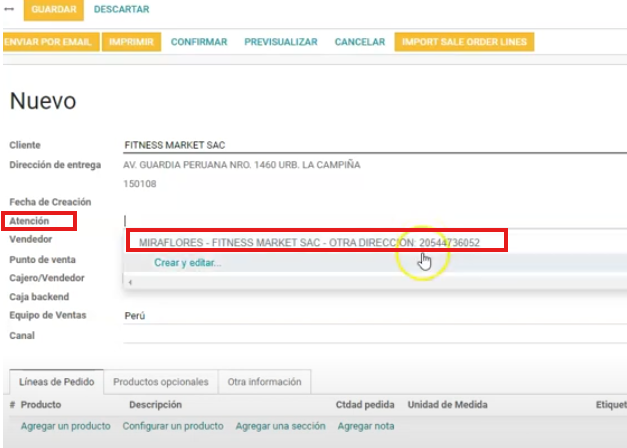
Task: Confirm the order with CONFIRMAR
Action: (199, 42)
